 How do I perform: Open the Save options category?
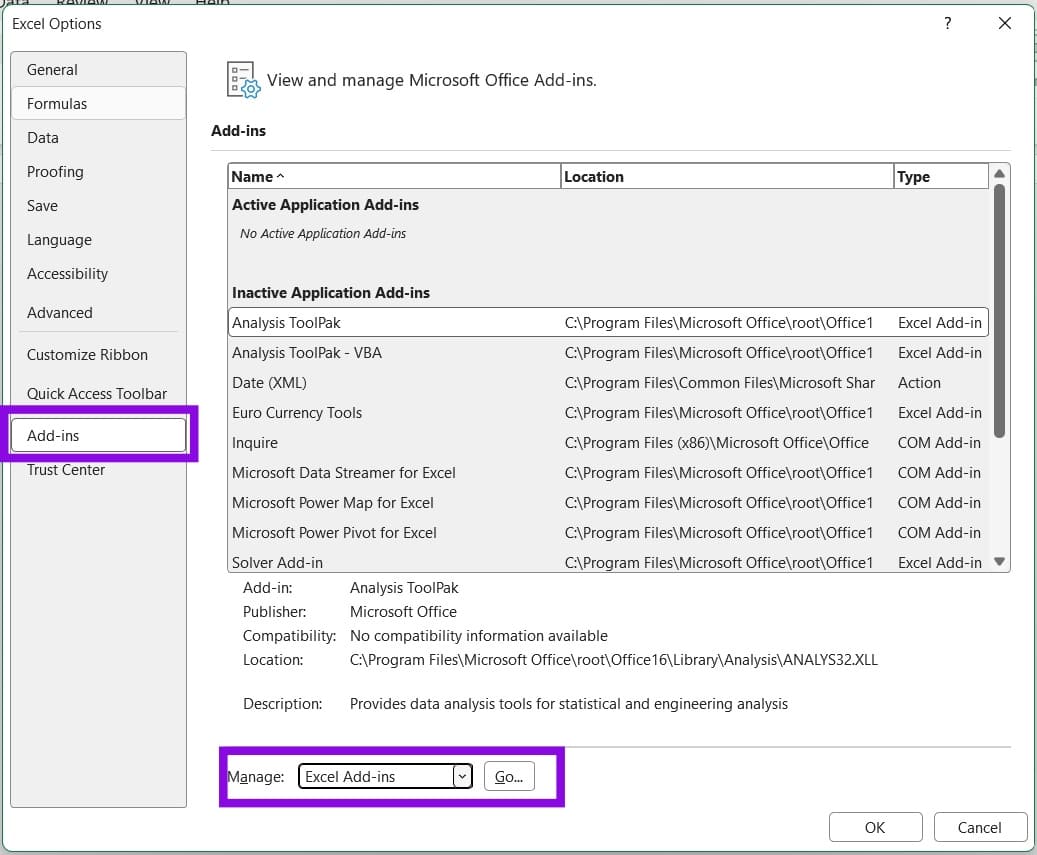coord(99,206)
